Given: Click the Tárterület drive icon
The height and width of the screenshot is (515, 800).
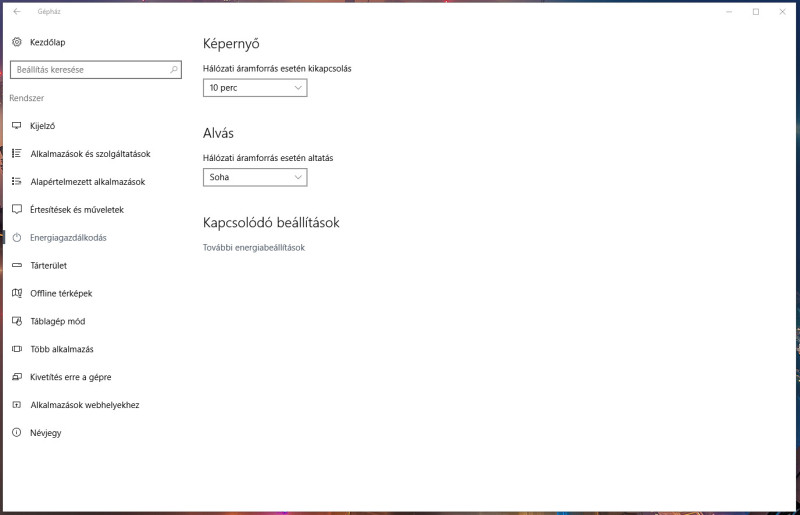Looking at the screenshot, I should tap(17, 265).
